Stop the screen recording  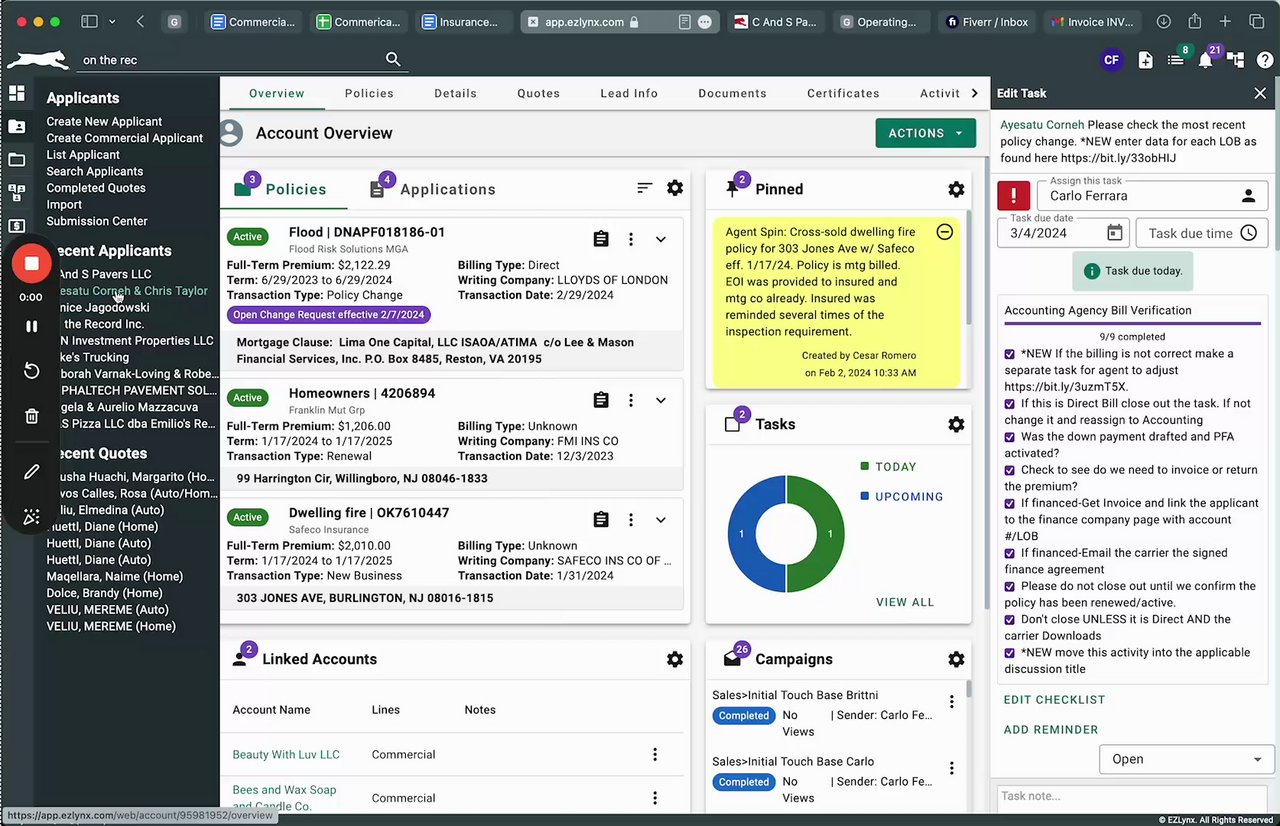pos(31,263)
